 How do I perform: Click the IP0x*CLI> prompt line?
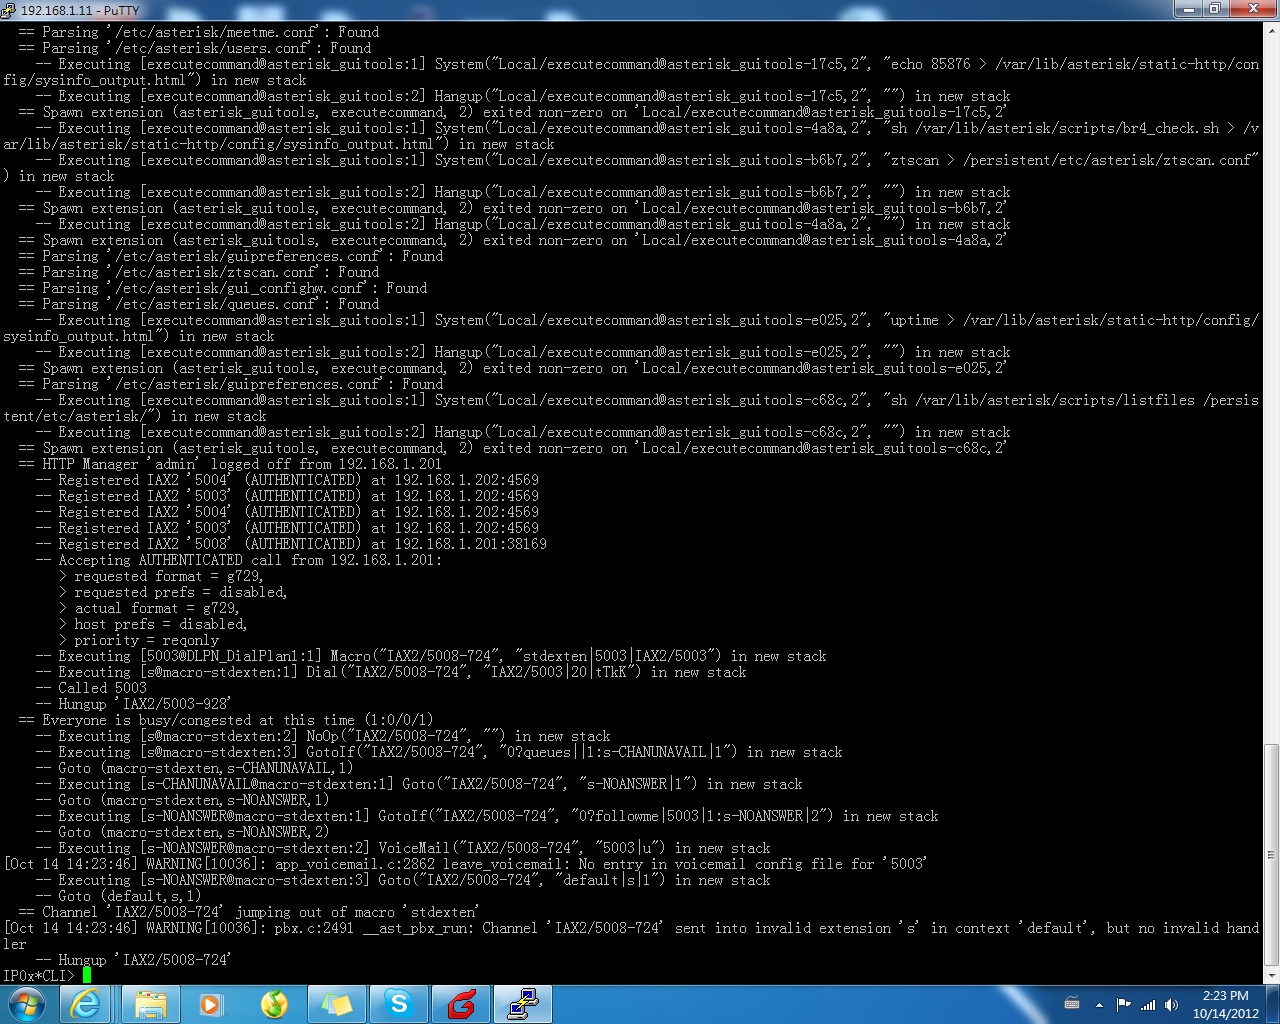[x=47, y=976]
